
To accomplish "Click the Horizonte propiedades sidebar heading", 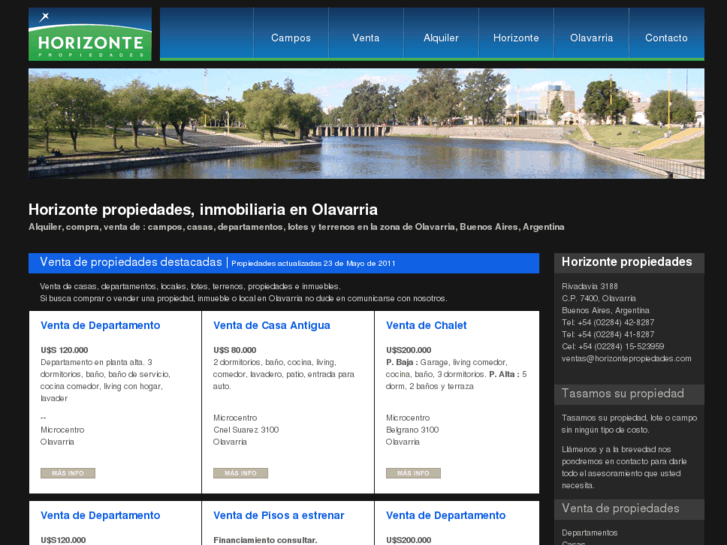I will point(627,262).
